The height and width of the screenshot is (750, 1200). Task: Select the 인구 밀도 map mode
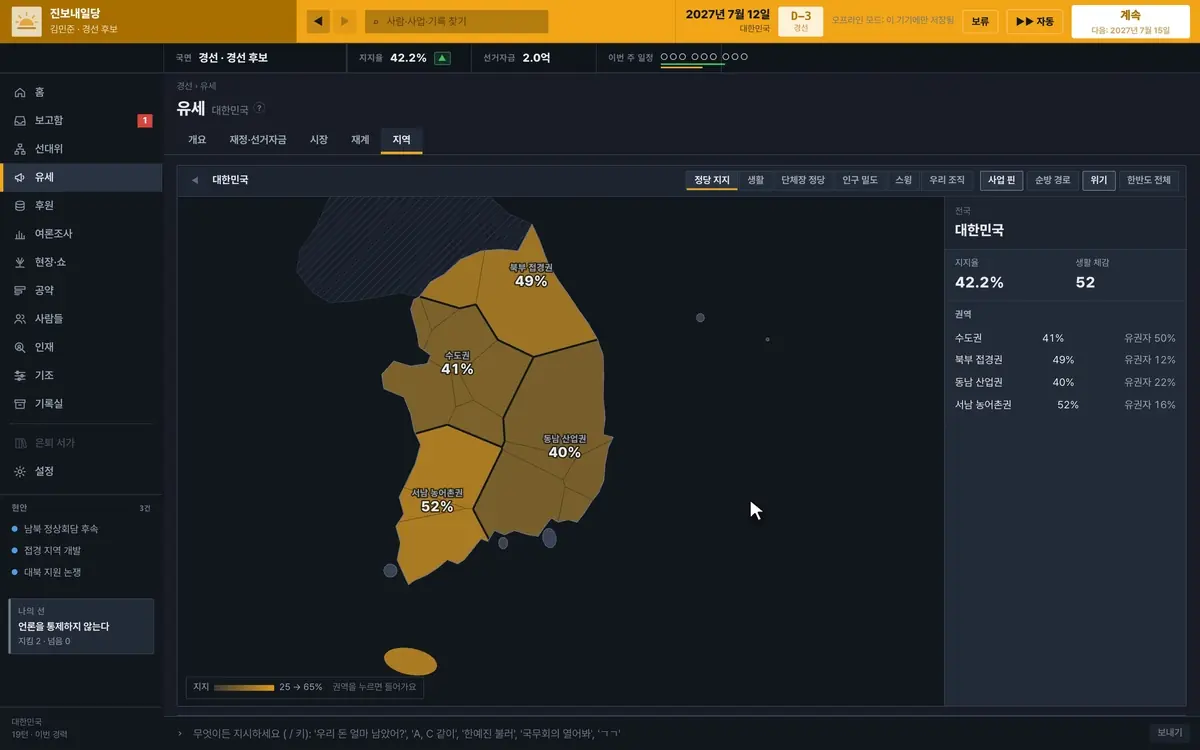[860, 180]
